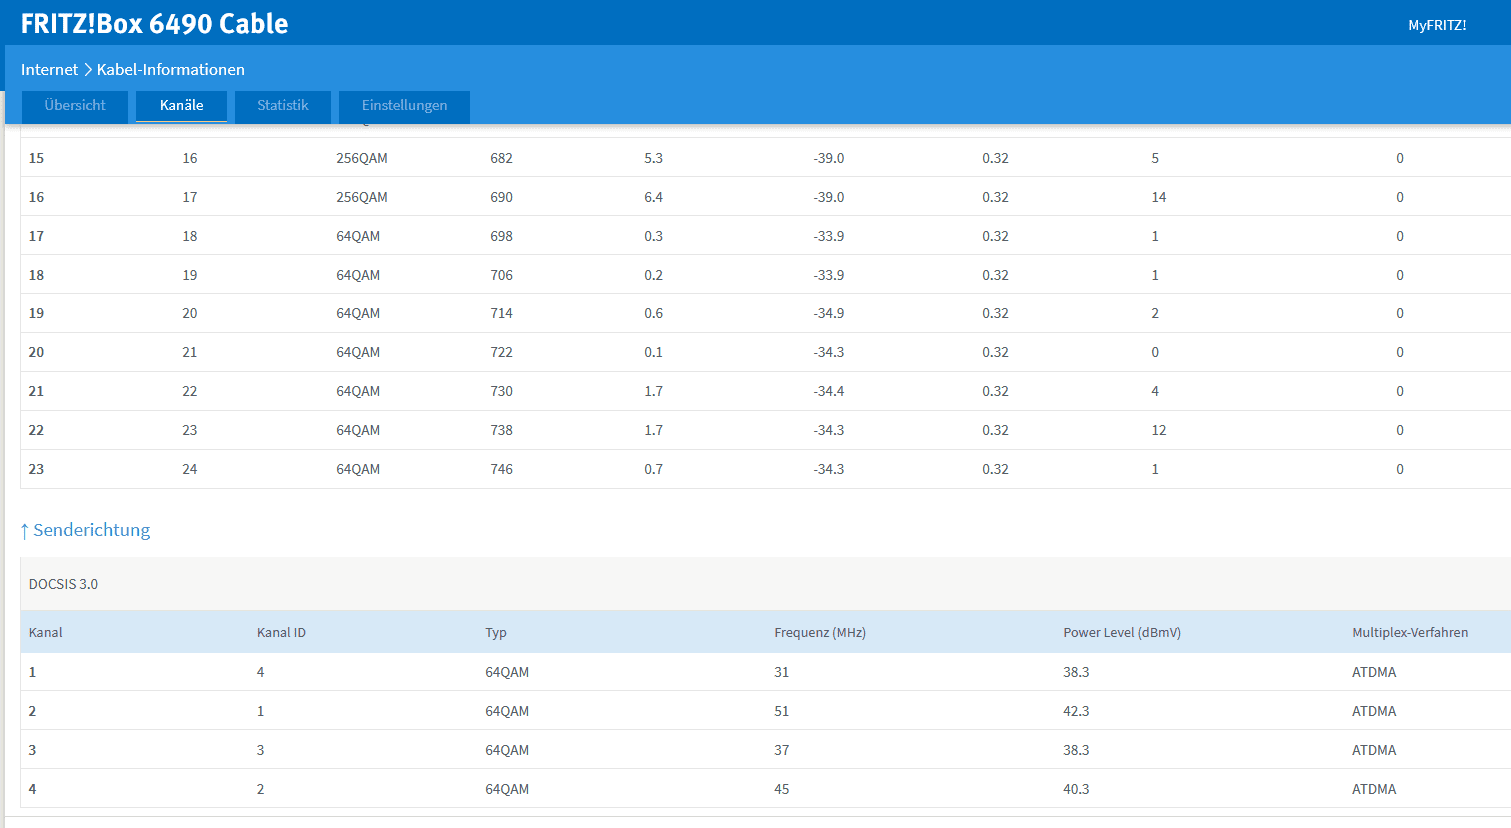1511x828 pixels.
Task: Click channel number 17 in first column
Action: pos(36,236)
